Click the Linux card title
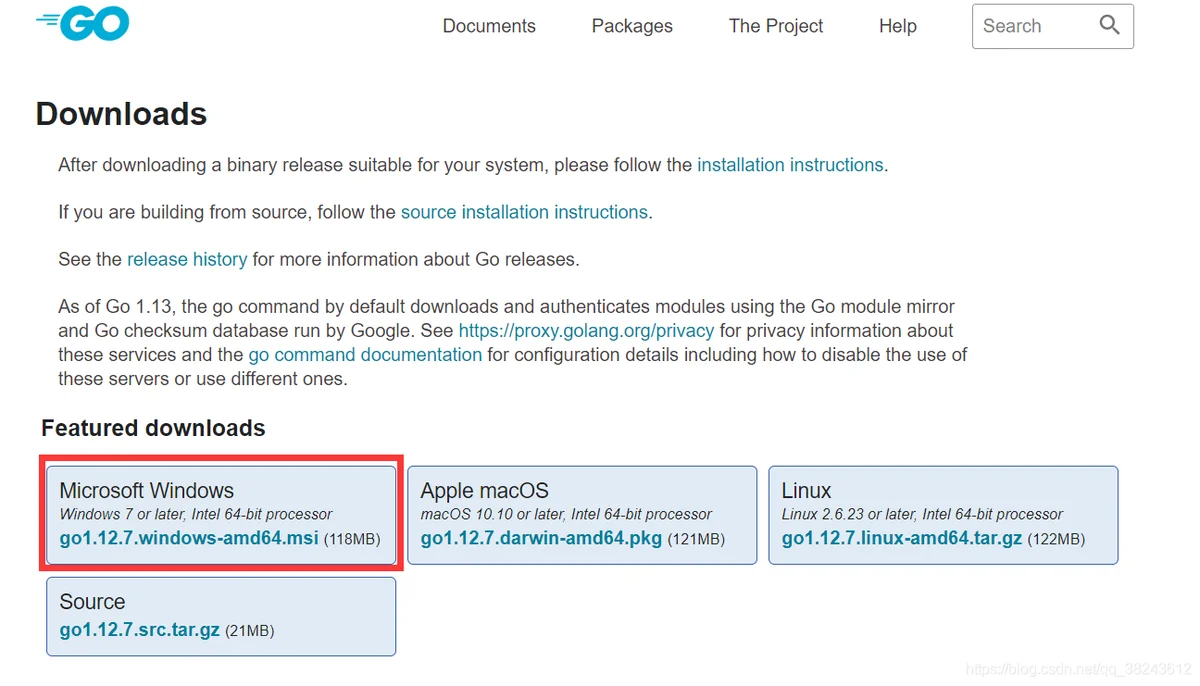 [x=806, y=490]
